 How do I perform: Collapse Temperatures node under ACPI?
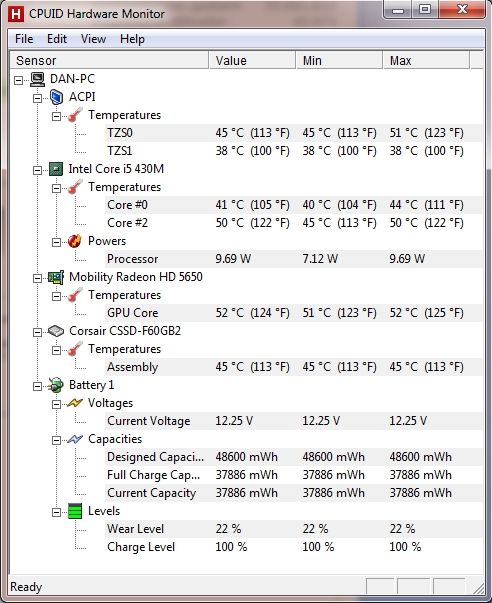57,116
